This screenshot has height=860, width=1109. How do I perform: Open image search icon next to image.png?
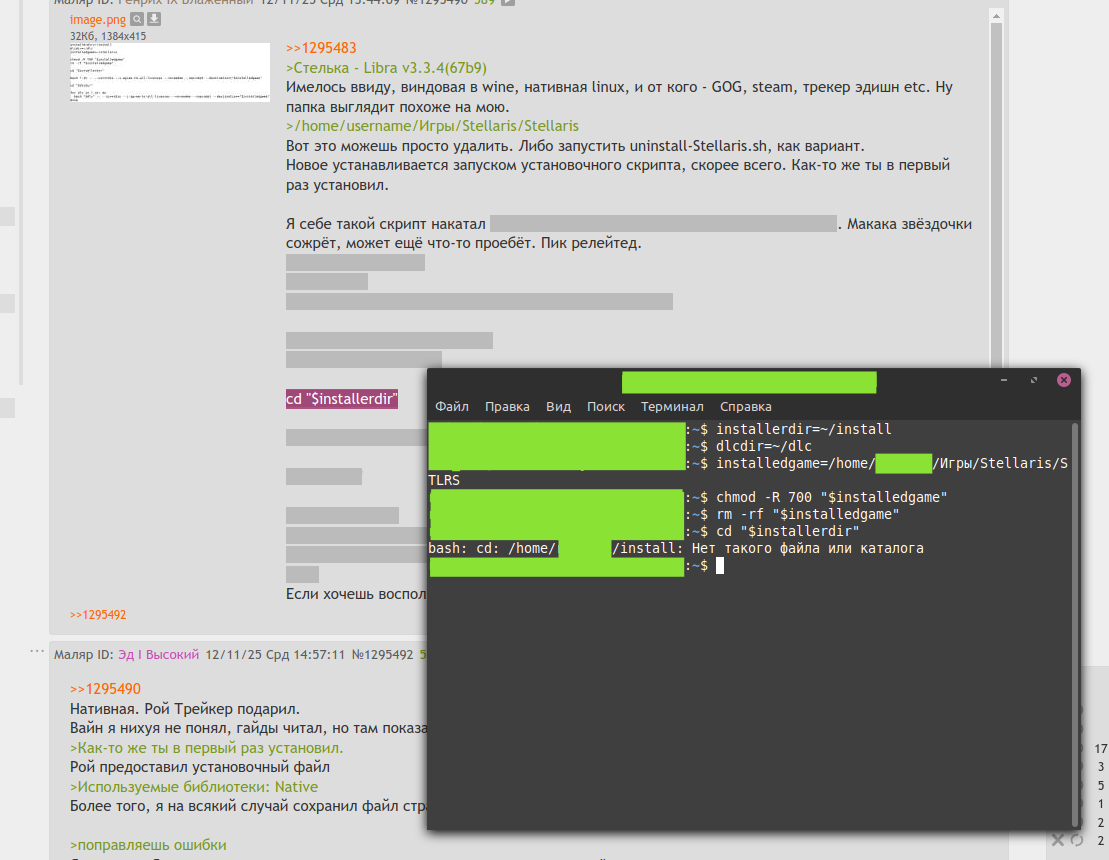(x=137, y=19)
